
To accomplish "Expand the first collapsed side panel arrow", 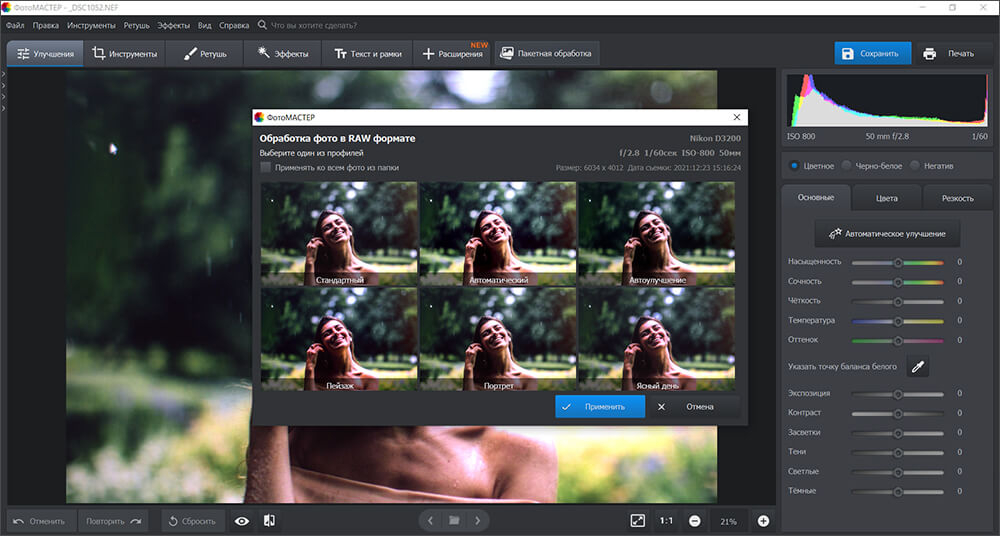I will point(3,74).
